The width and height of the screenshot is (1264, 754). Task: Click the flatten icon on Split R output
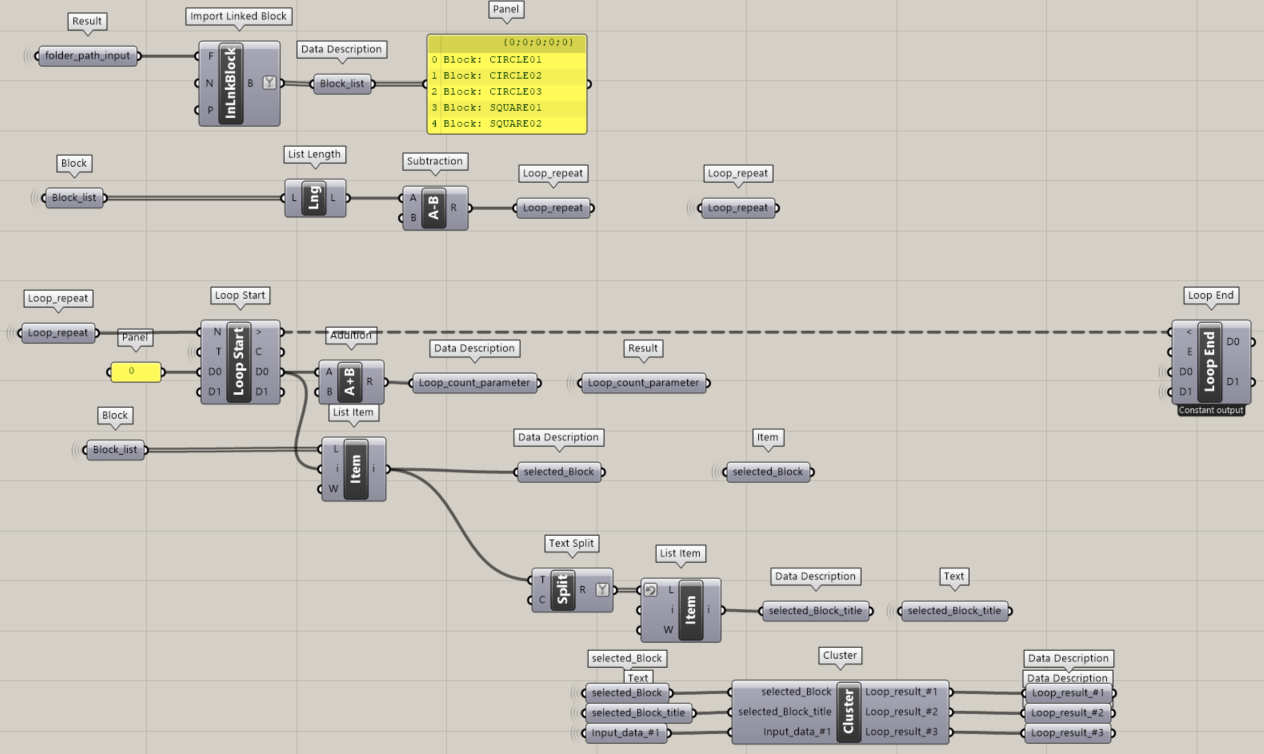coord(602,590)
